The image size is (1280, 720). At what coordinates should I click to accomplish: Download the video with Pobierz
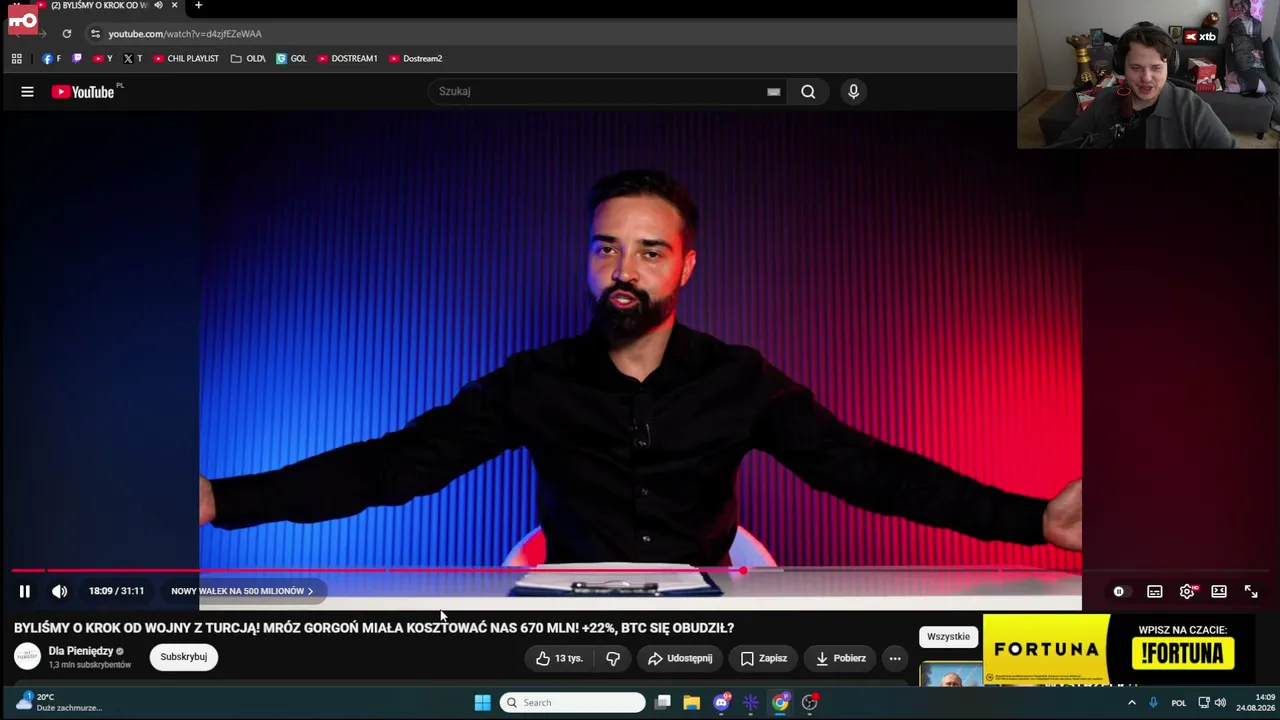[x=840, y=658]
